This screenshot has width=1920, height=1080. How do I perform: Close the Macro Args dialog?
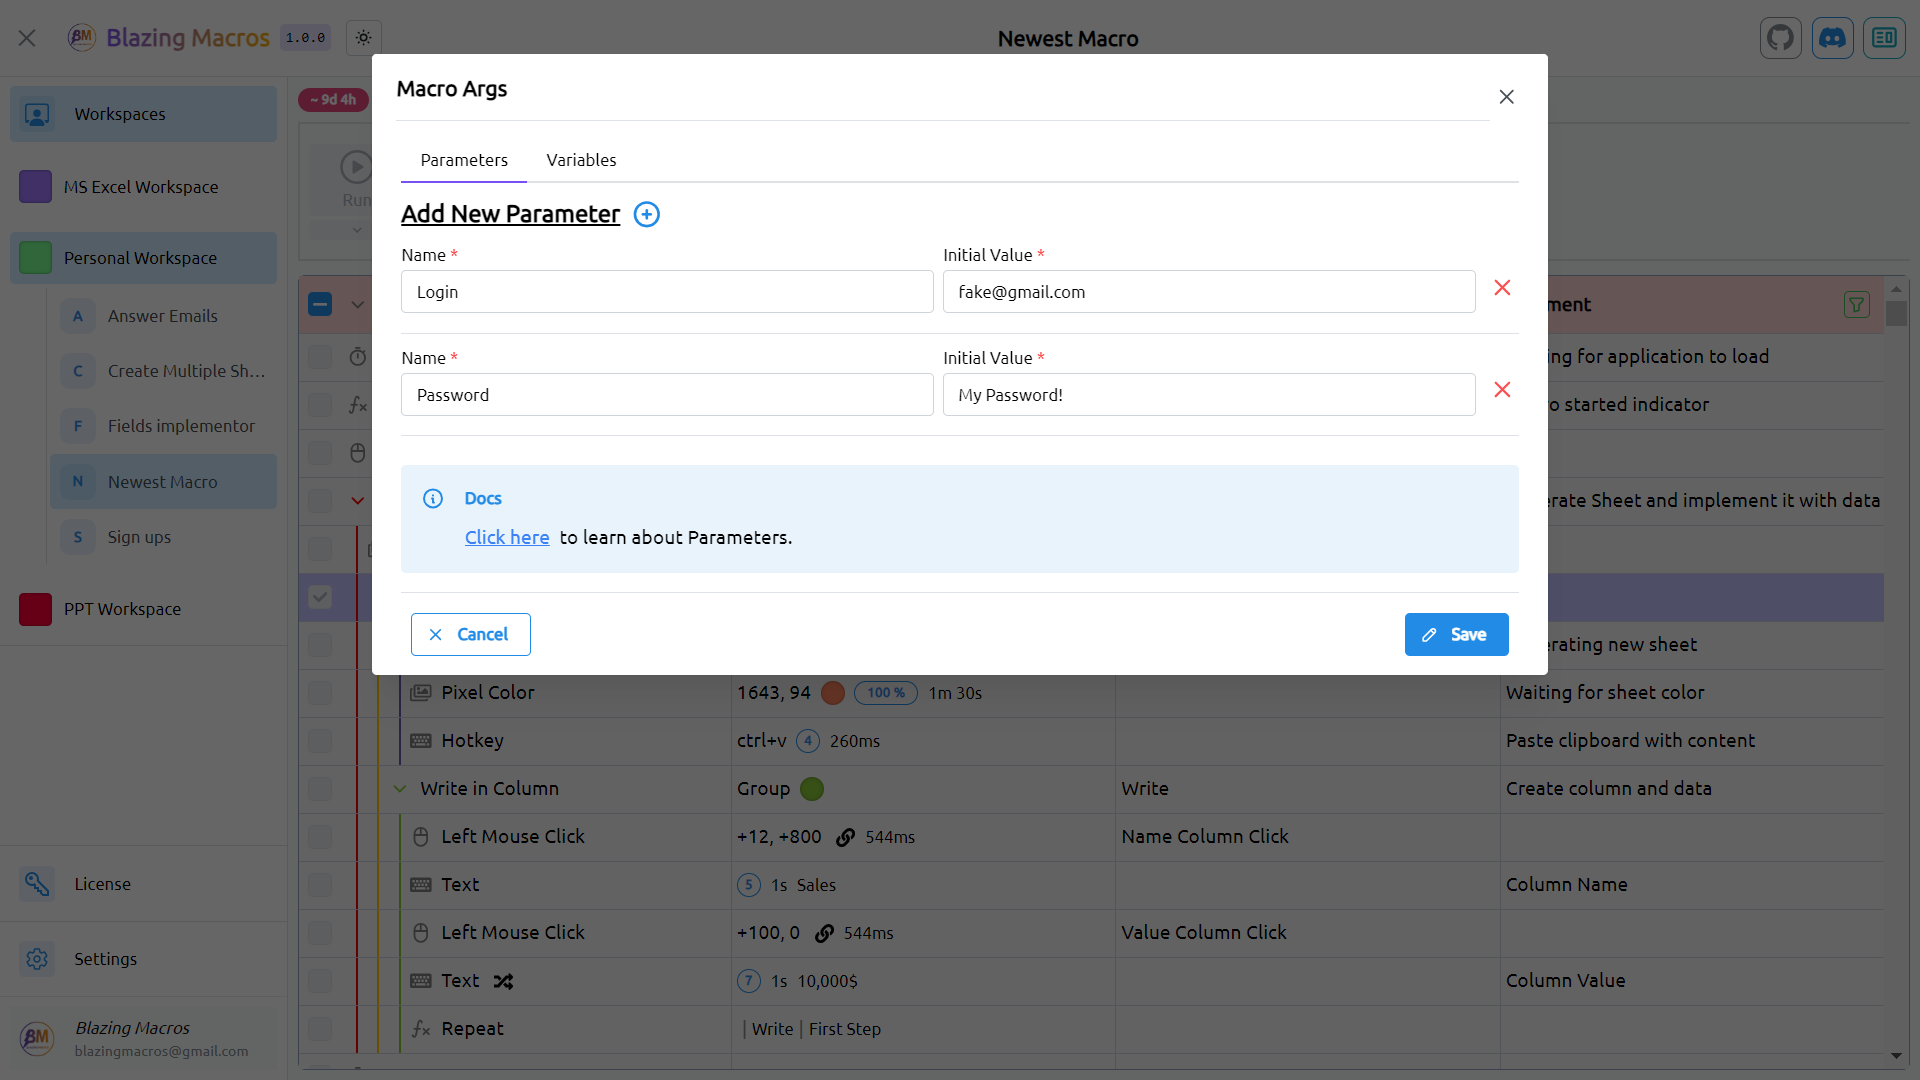click(x=1506, y=97)
